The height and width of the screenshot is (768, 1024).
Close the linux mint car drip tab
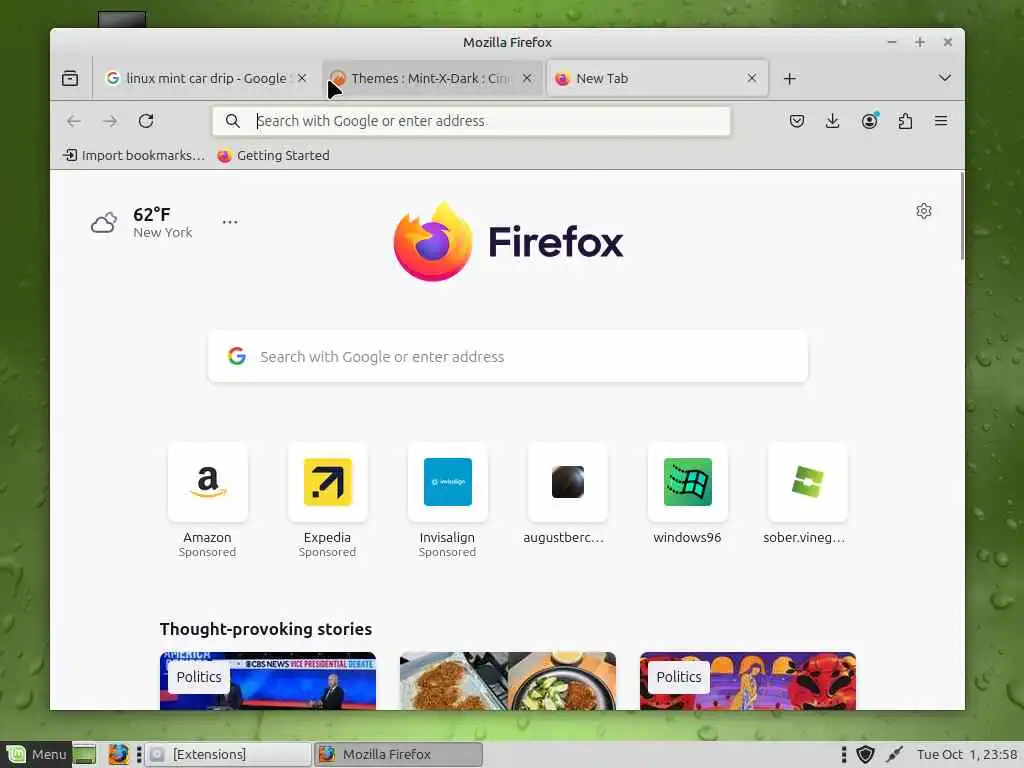pyautogui.click(x=302, y=78)
